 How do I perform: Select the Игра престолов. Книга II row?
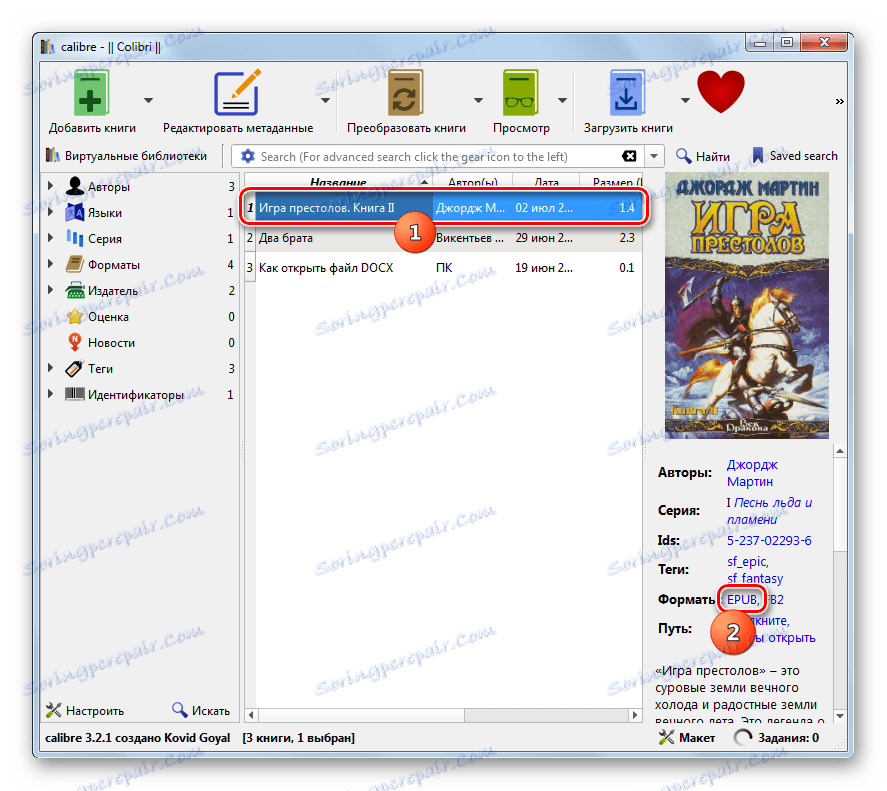tap(444, 208)
